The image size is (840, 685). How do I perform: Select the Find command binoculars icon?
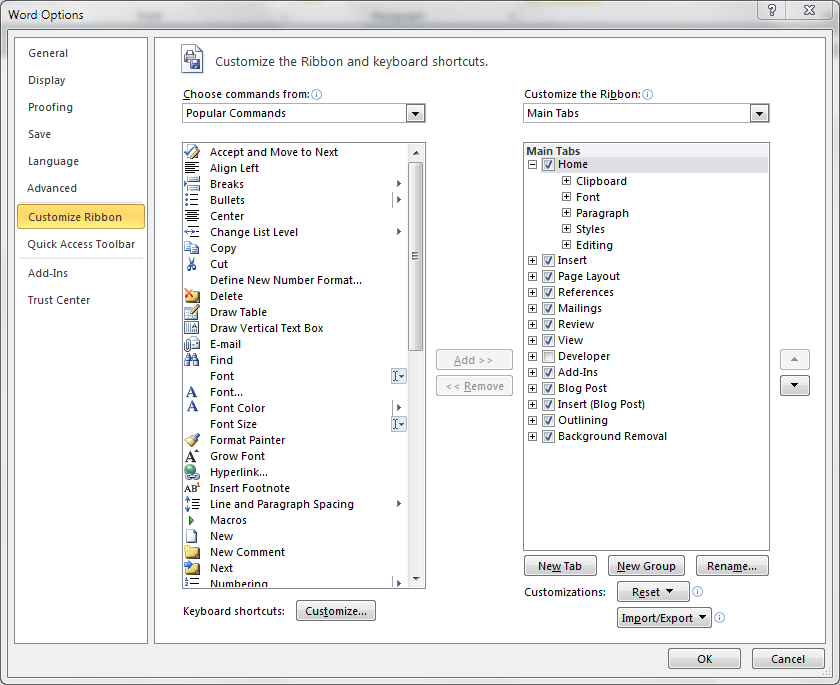pyautogui.click(x=194, y=360)
